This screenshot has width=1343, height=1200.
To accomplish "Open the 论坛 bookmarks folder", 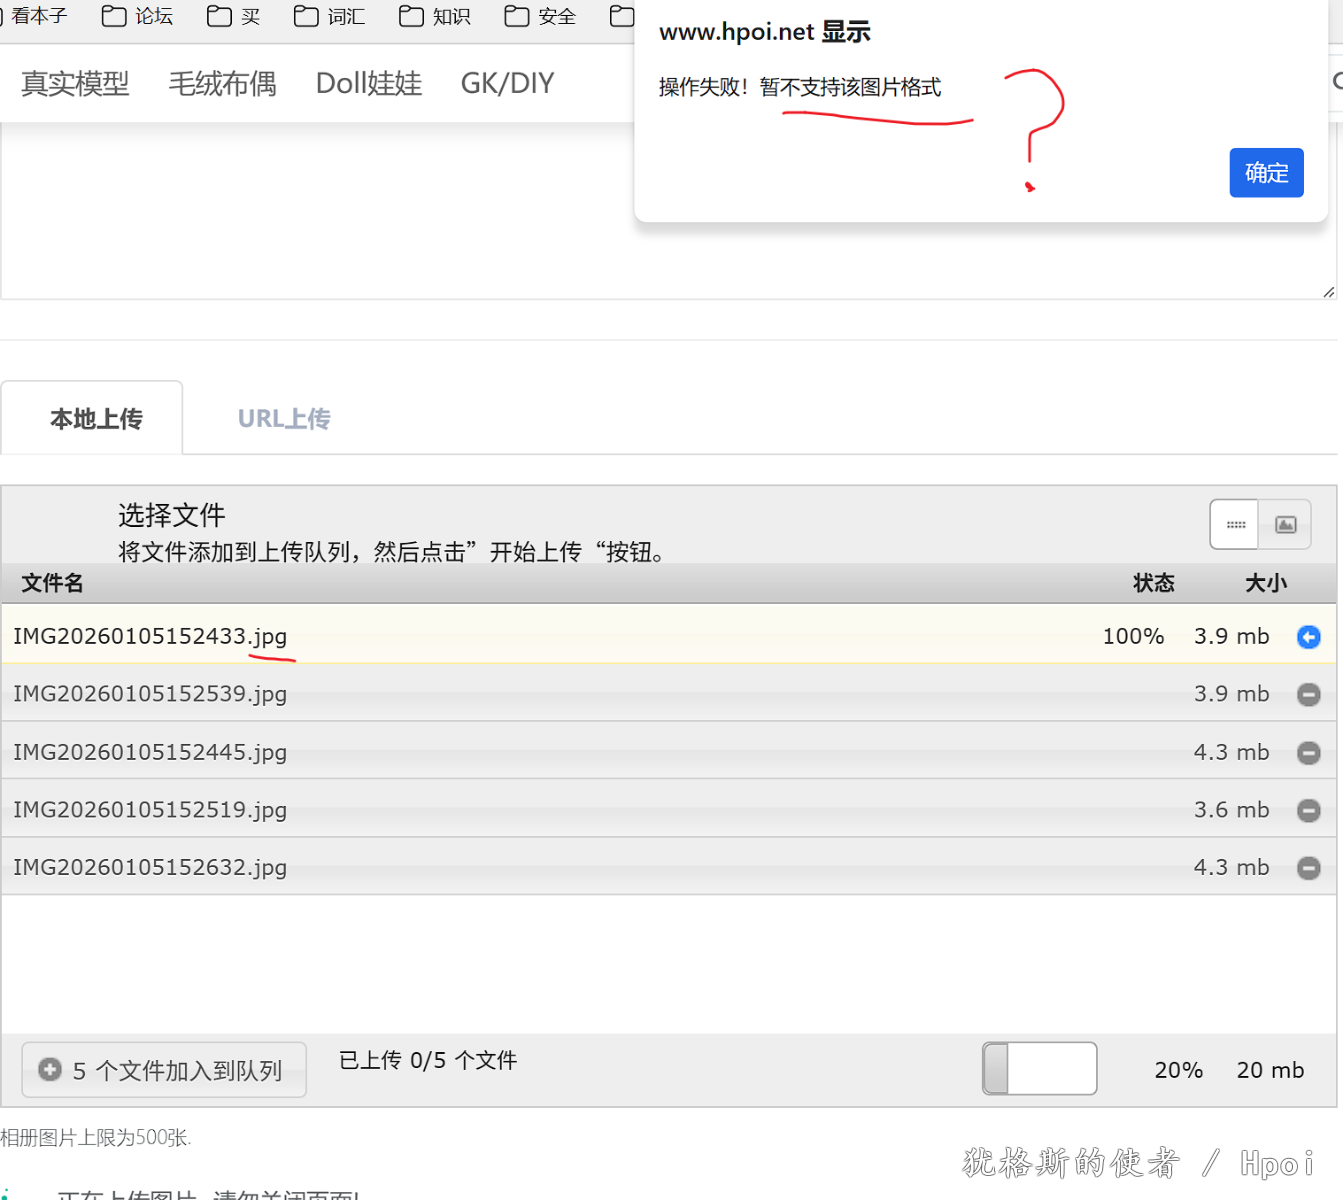I will pyautogui.click(x=138, y=16).
